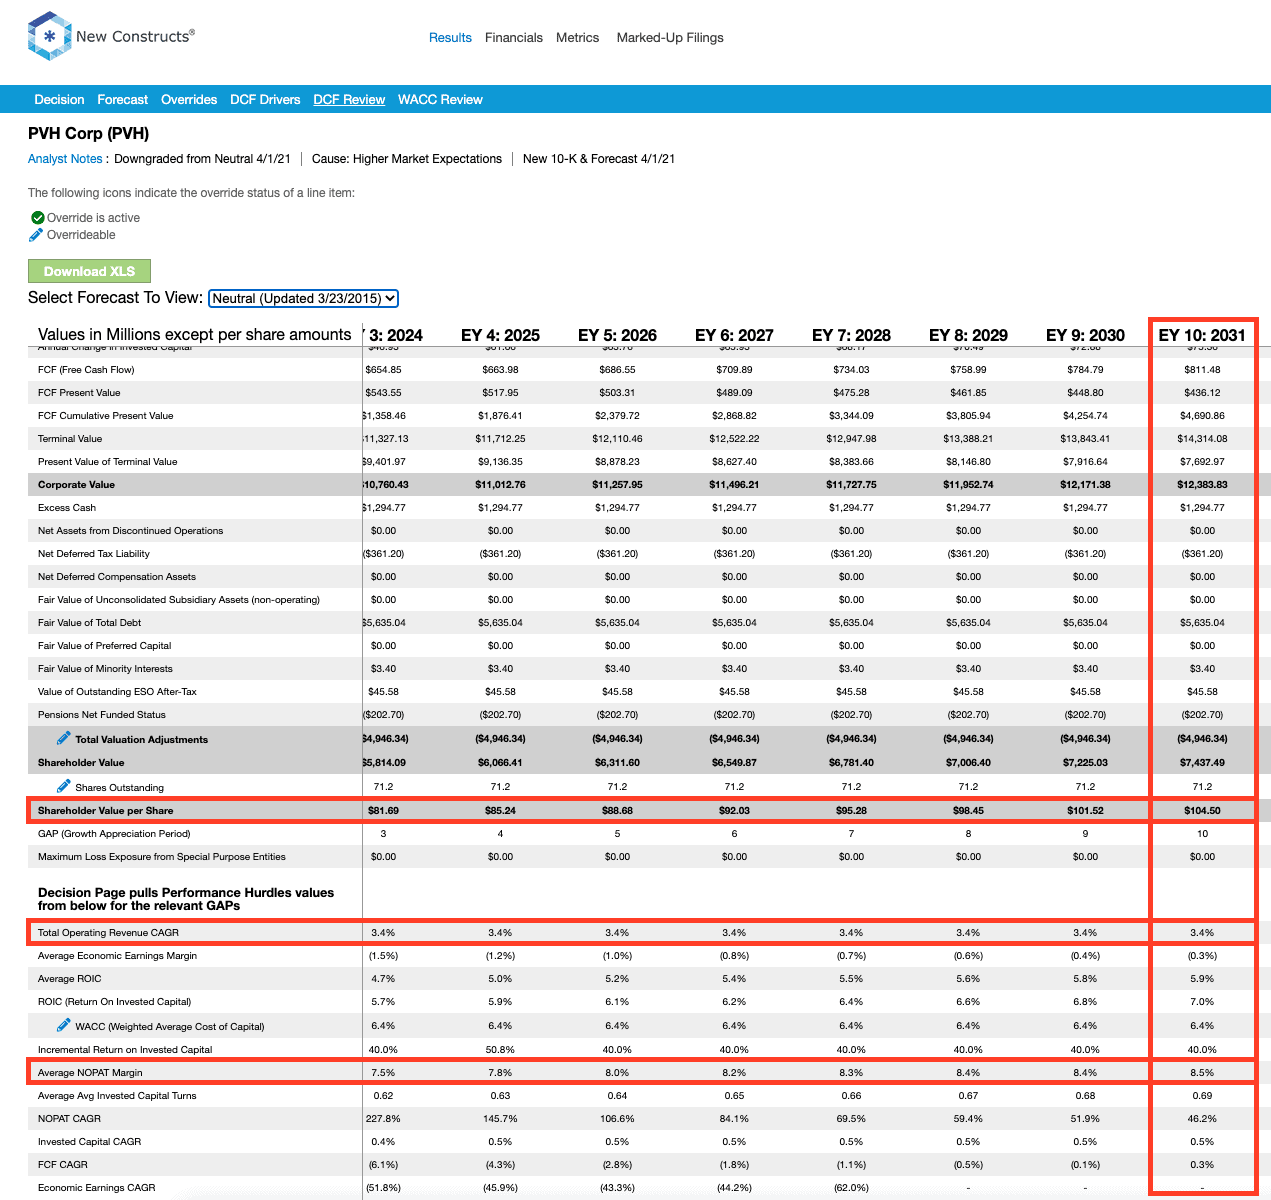This screenshot has height=1200, width=1271.
Task: Click the 8.5% Average NOPAT Margin cell
Action: tap(1202, 1073)
